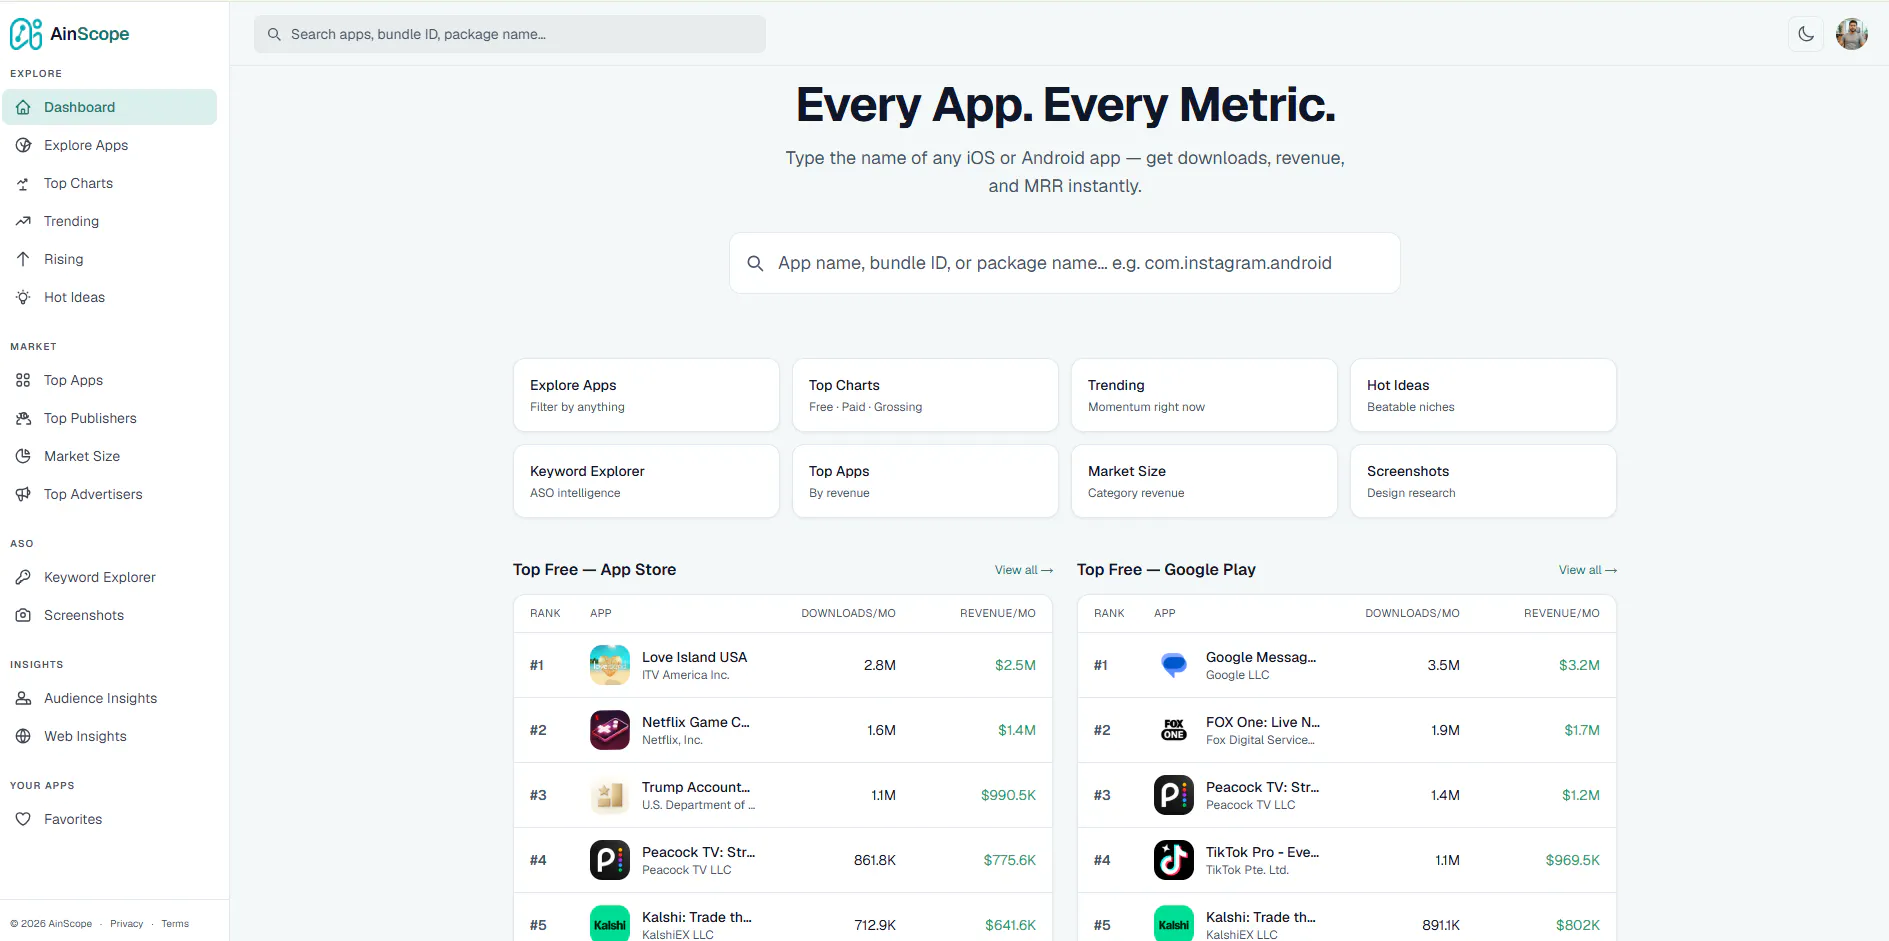Open the Trending momentum card
1889x941 pixels.
1204,395
